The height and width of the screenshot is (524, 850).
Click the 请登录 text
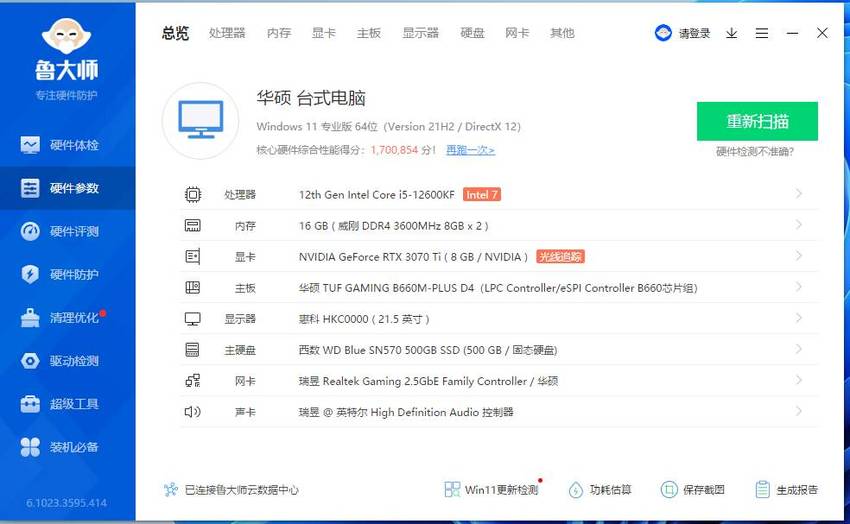coord(694,34)
